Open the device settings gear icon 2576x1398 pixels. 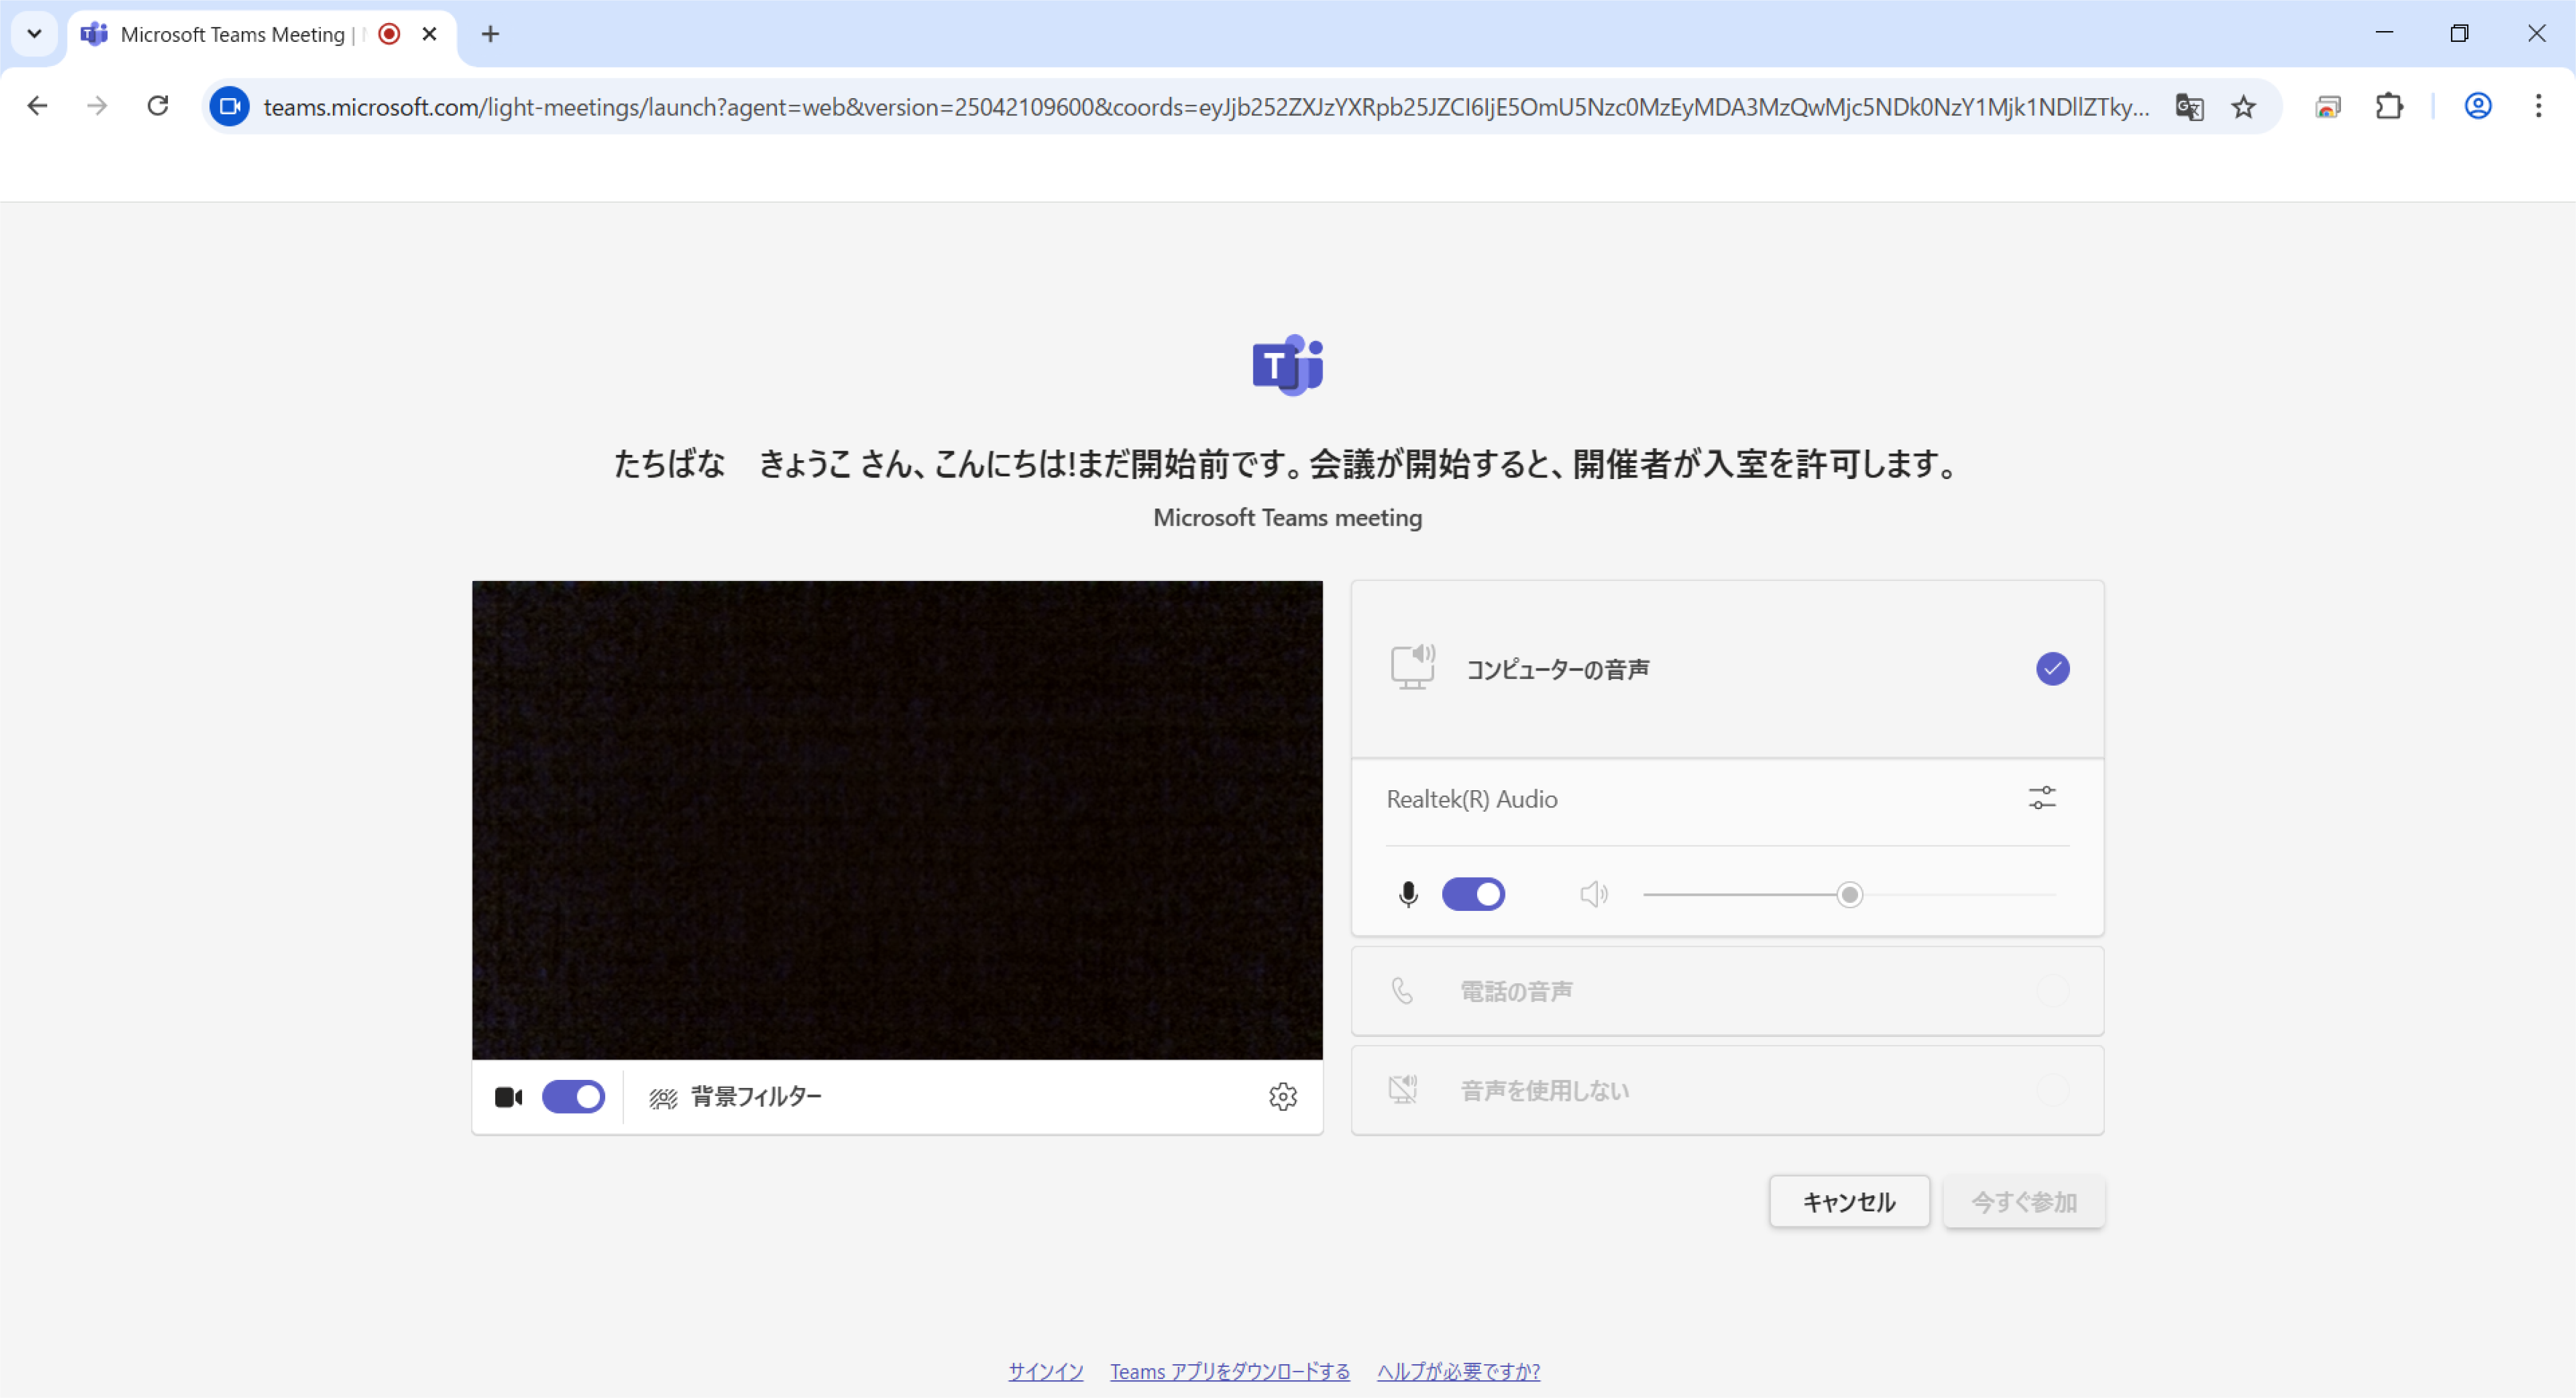(x=1283, y=1096)
